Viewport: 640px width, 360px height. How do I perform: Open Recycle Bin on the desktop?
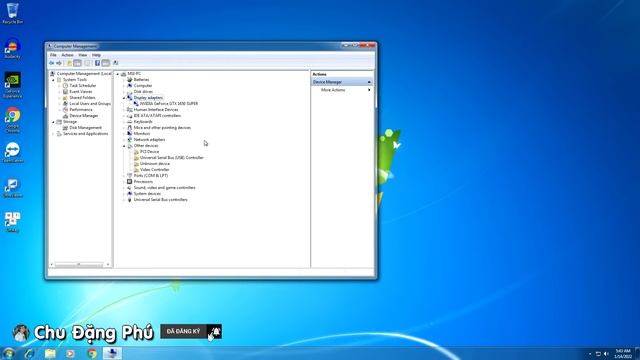click(12, 13)
